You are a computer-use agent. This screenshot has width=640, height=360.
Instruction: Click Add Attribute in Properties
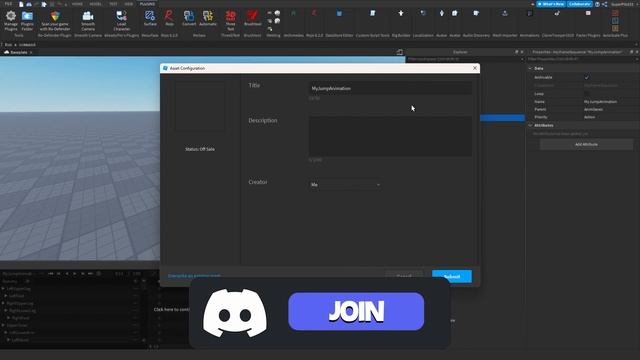click(586, 144)
